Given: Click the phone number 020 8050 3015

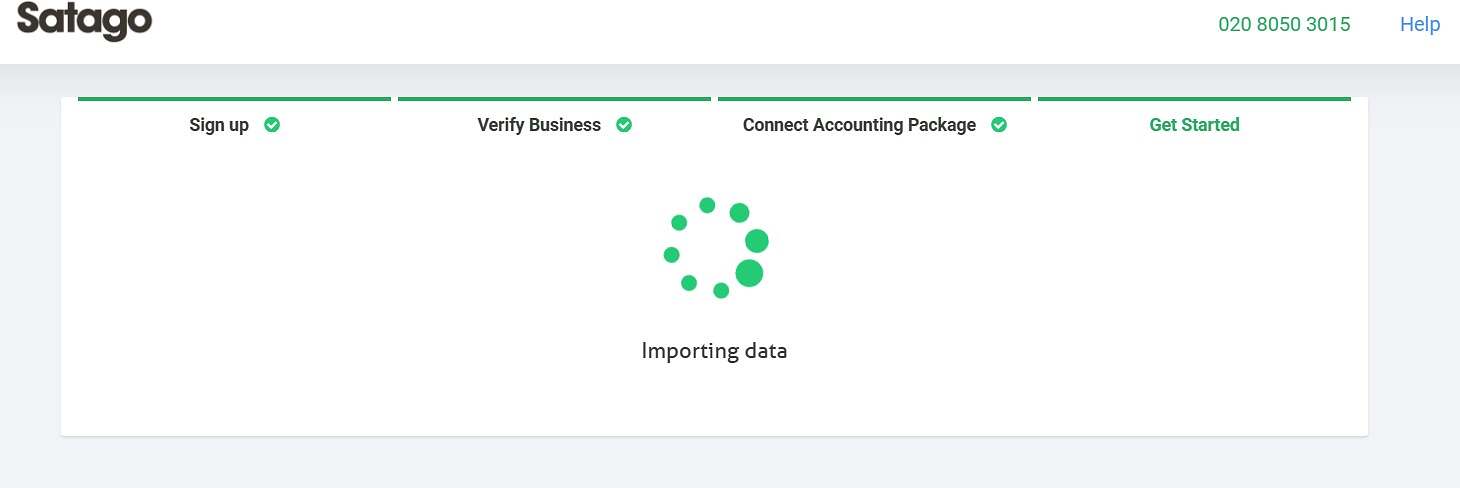Looking at the screenshot, I should point(1284,25).
